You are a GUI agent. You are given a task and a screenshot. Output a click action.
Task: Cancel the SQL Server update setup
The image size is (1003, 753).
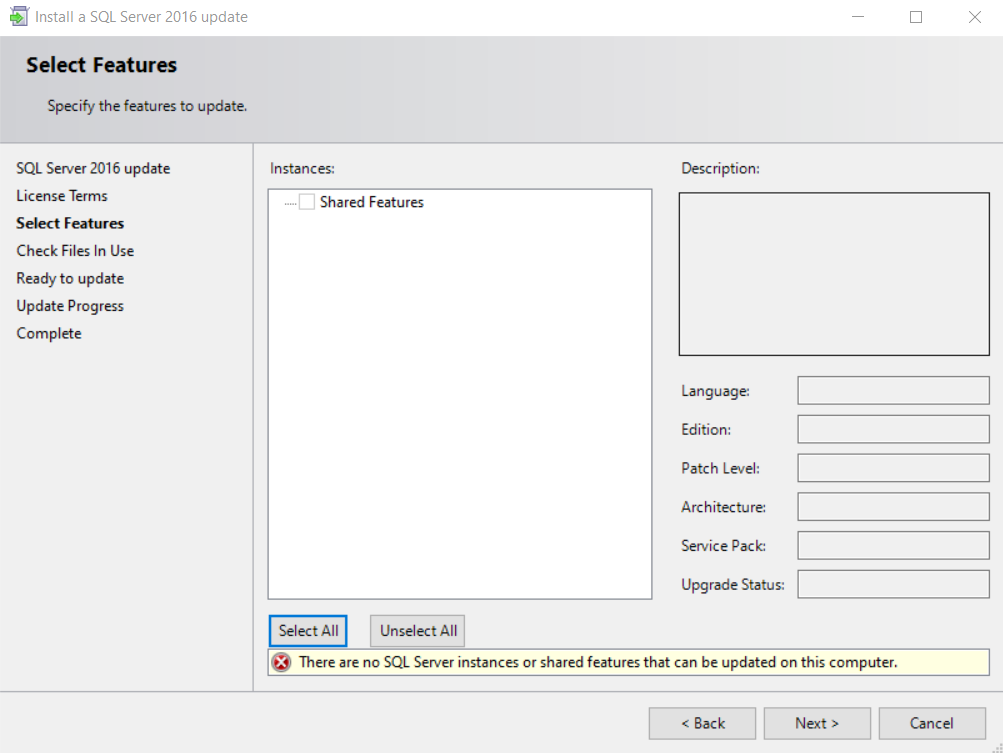coord(932,724)
